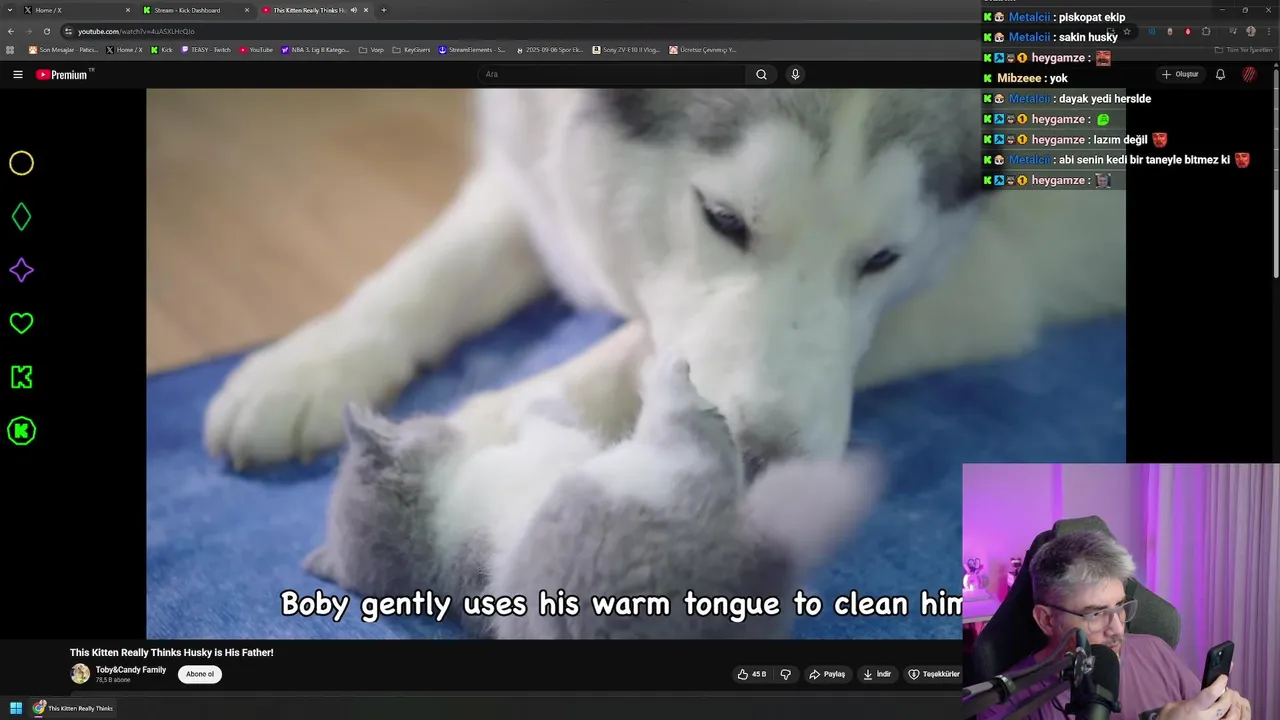Open Son Mesajlar bookmark
Image resolution: width=1280 pixels, height=720 pixels.
pyautogui.click(x=63, y=49)
